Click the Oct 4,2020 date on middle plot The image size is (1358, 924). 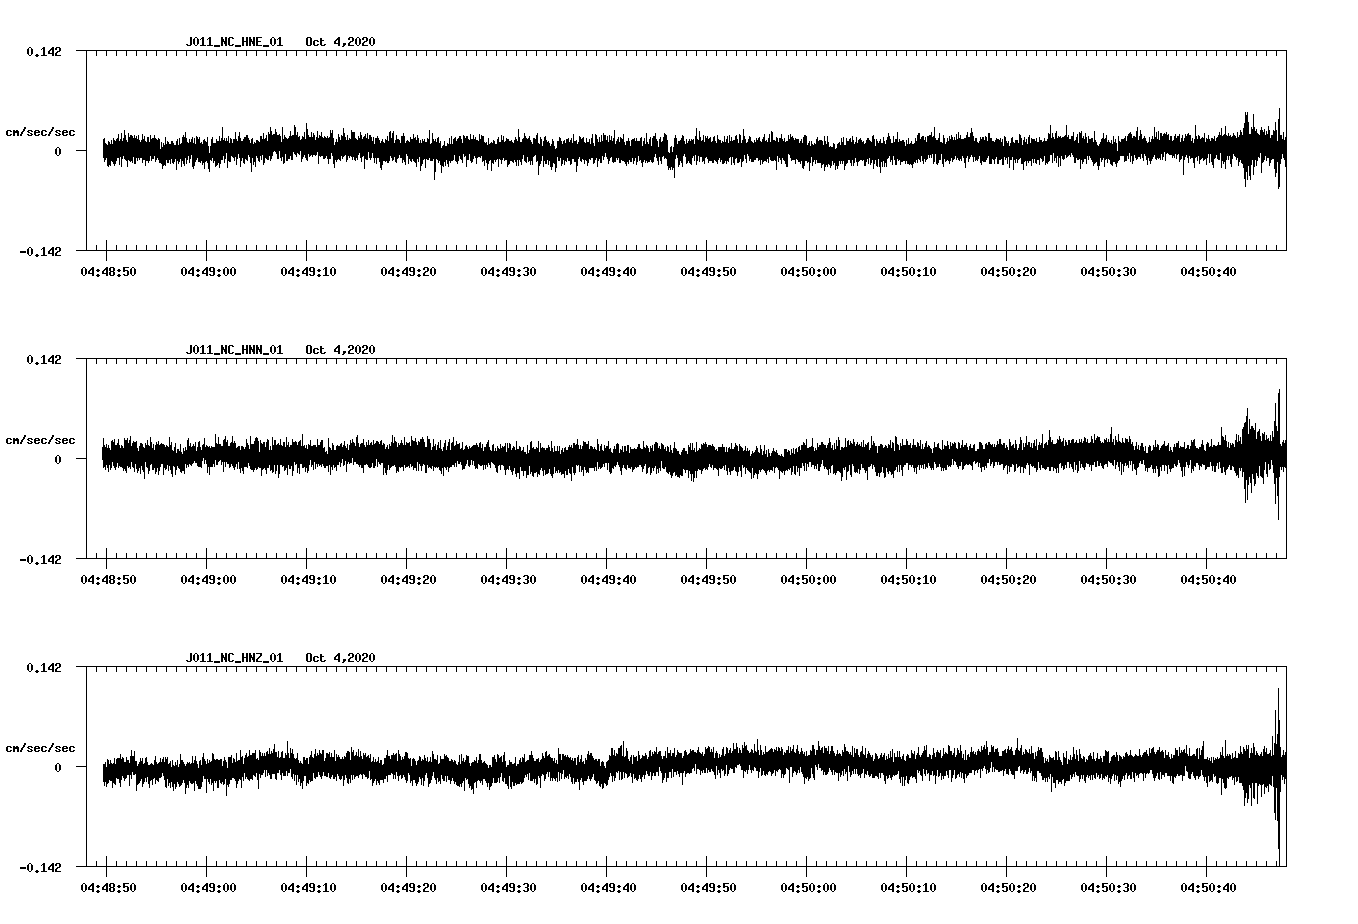pyautogui.click(x=341, y=350)
